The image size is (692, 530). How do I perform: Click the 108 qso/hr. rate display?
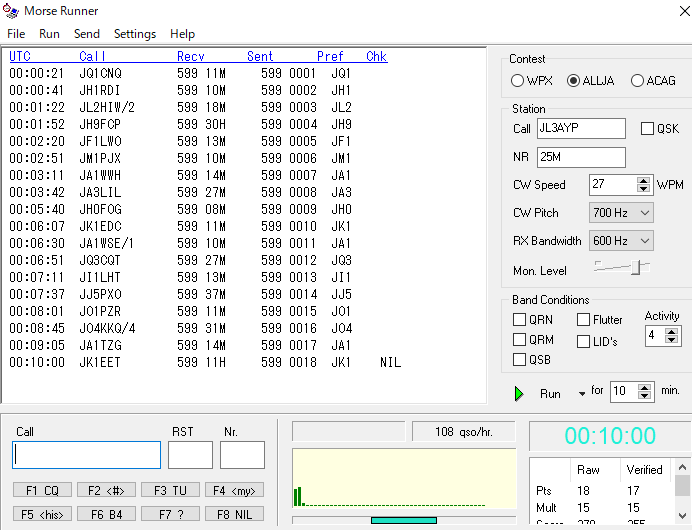pos(464,432)
